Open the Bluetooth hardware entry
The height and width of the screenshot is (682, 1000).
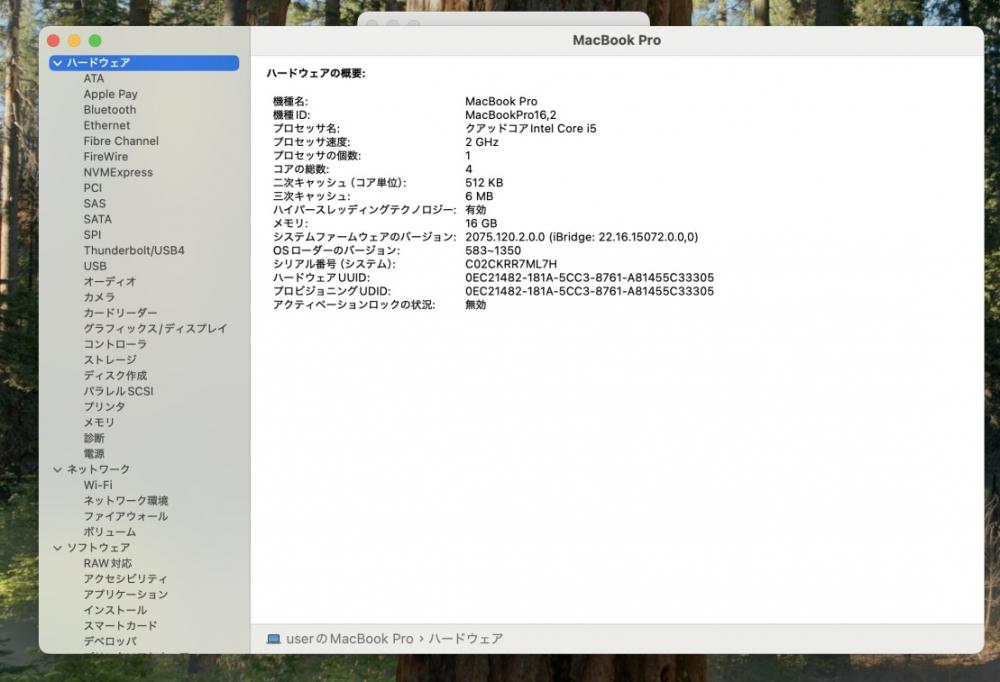(x=110, y=110)
